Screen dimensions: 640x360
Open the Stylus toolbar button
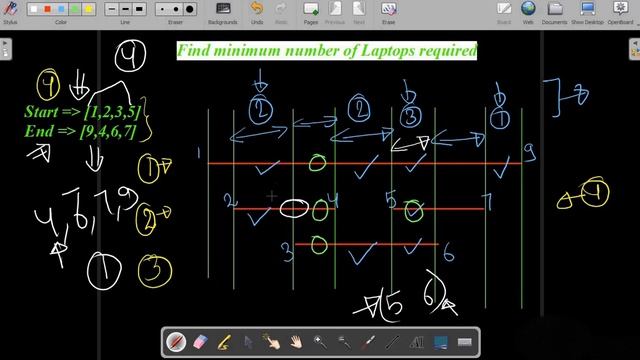[10, 12]
